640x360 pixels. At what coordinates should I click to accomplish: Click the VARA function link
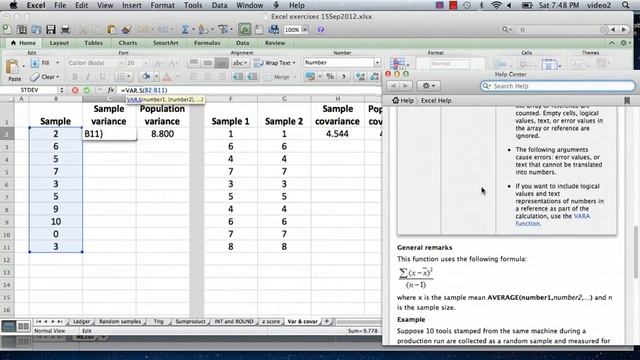(x=553, y=220)
